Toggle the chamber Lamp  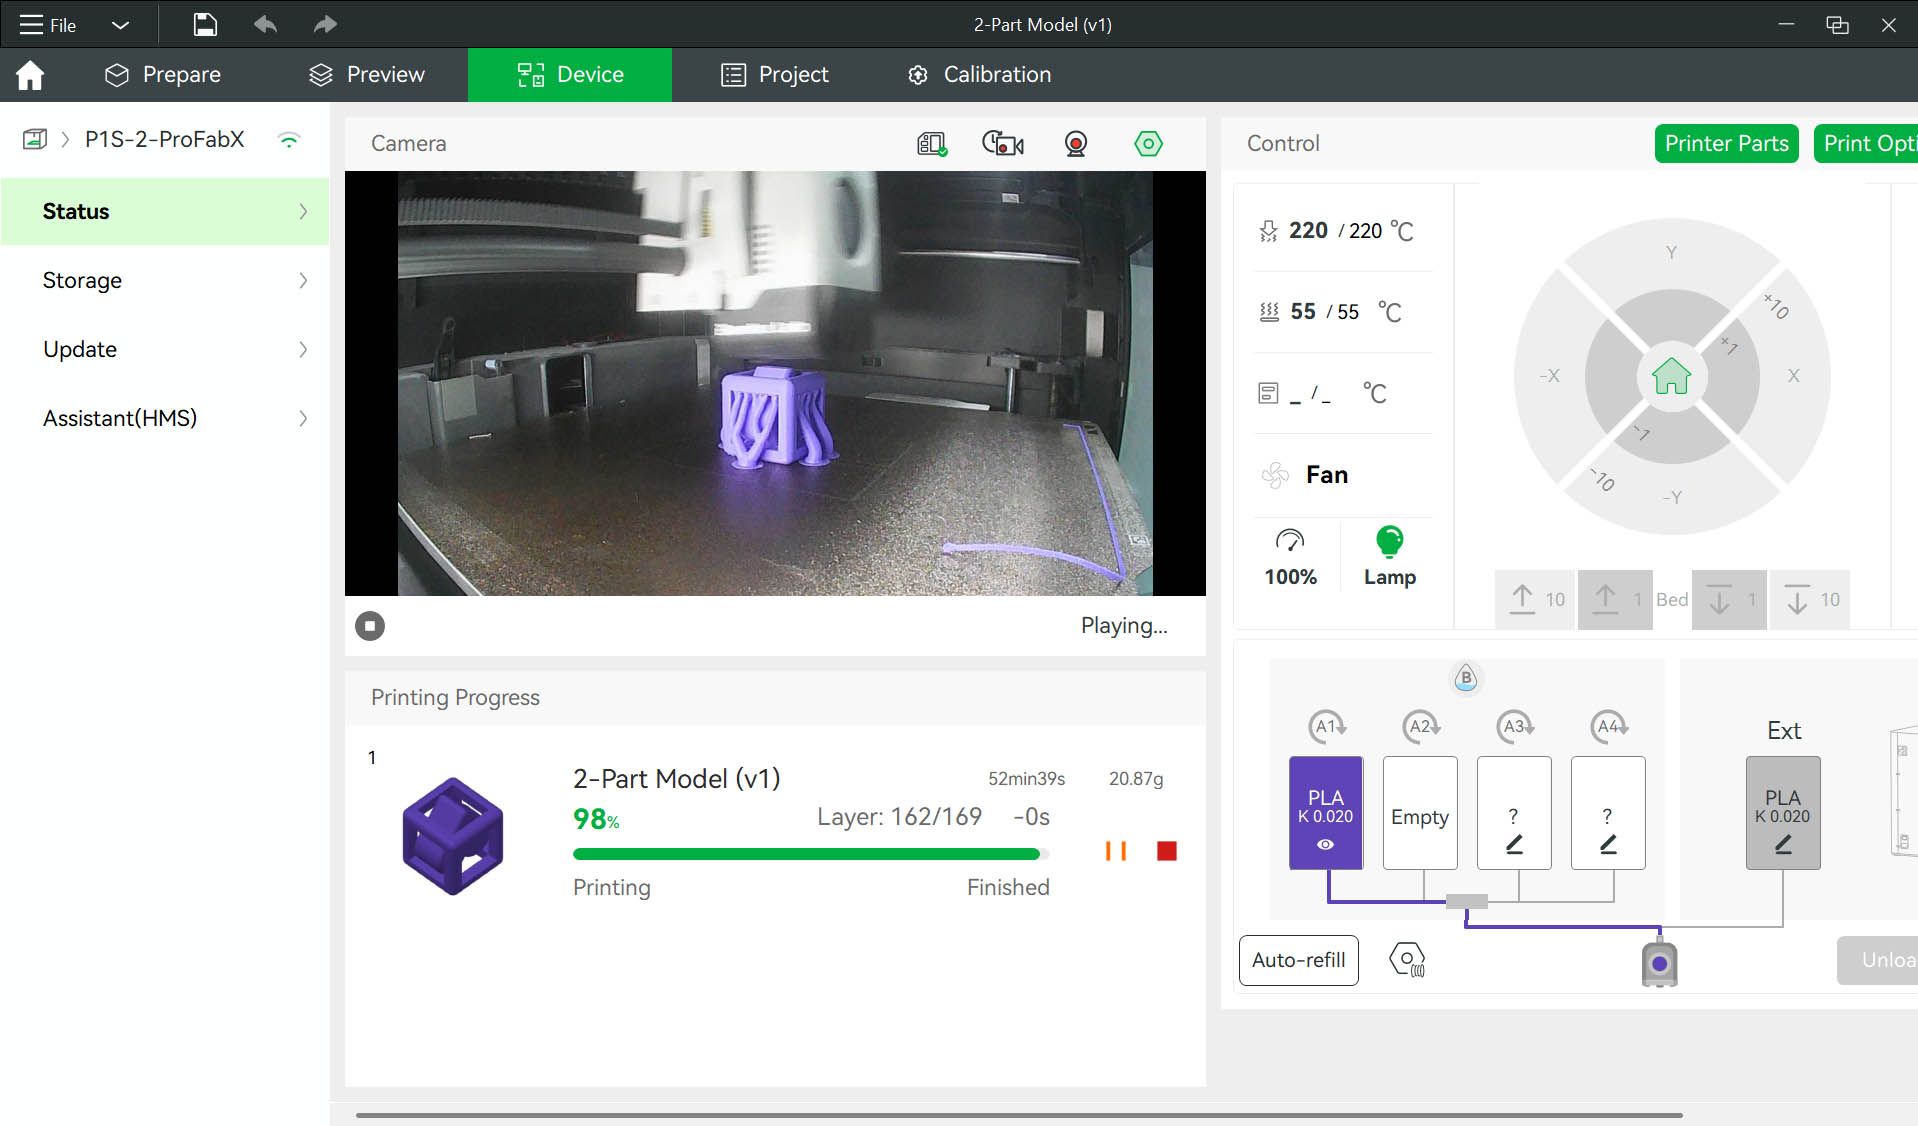(x=1390, y=556)
